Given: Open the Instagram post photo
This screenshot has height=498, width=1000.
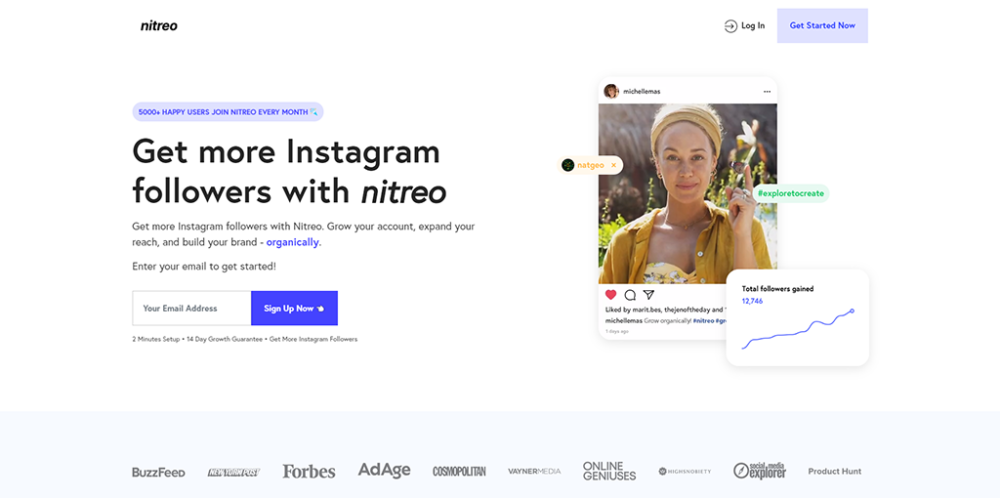Looking at the screenshot, I should pyautogui.click(x=688, y=194).
